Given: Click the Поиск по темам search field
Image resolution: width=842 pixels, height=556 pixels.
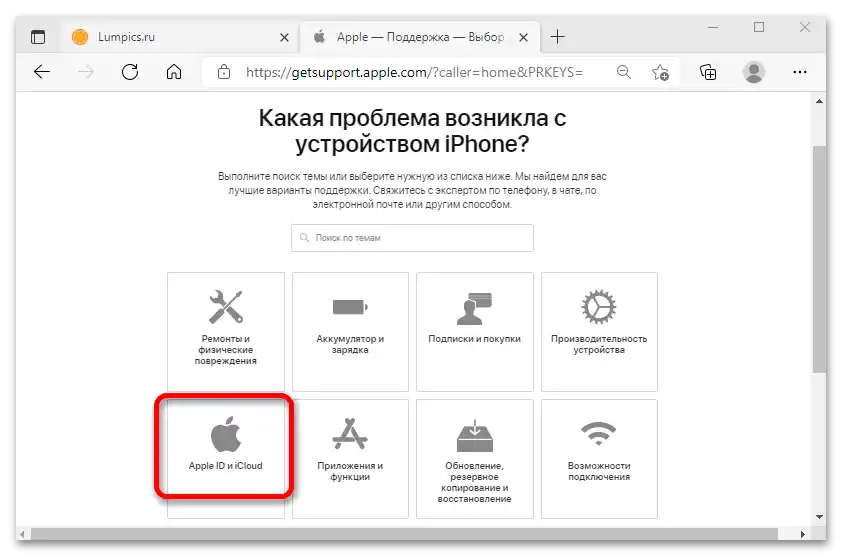Looking at the screenshot, I should coord(412,238).
